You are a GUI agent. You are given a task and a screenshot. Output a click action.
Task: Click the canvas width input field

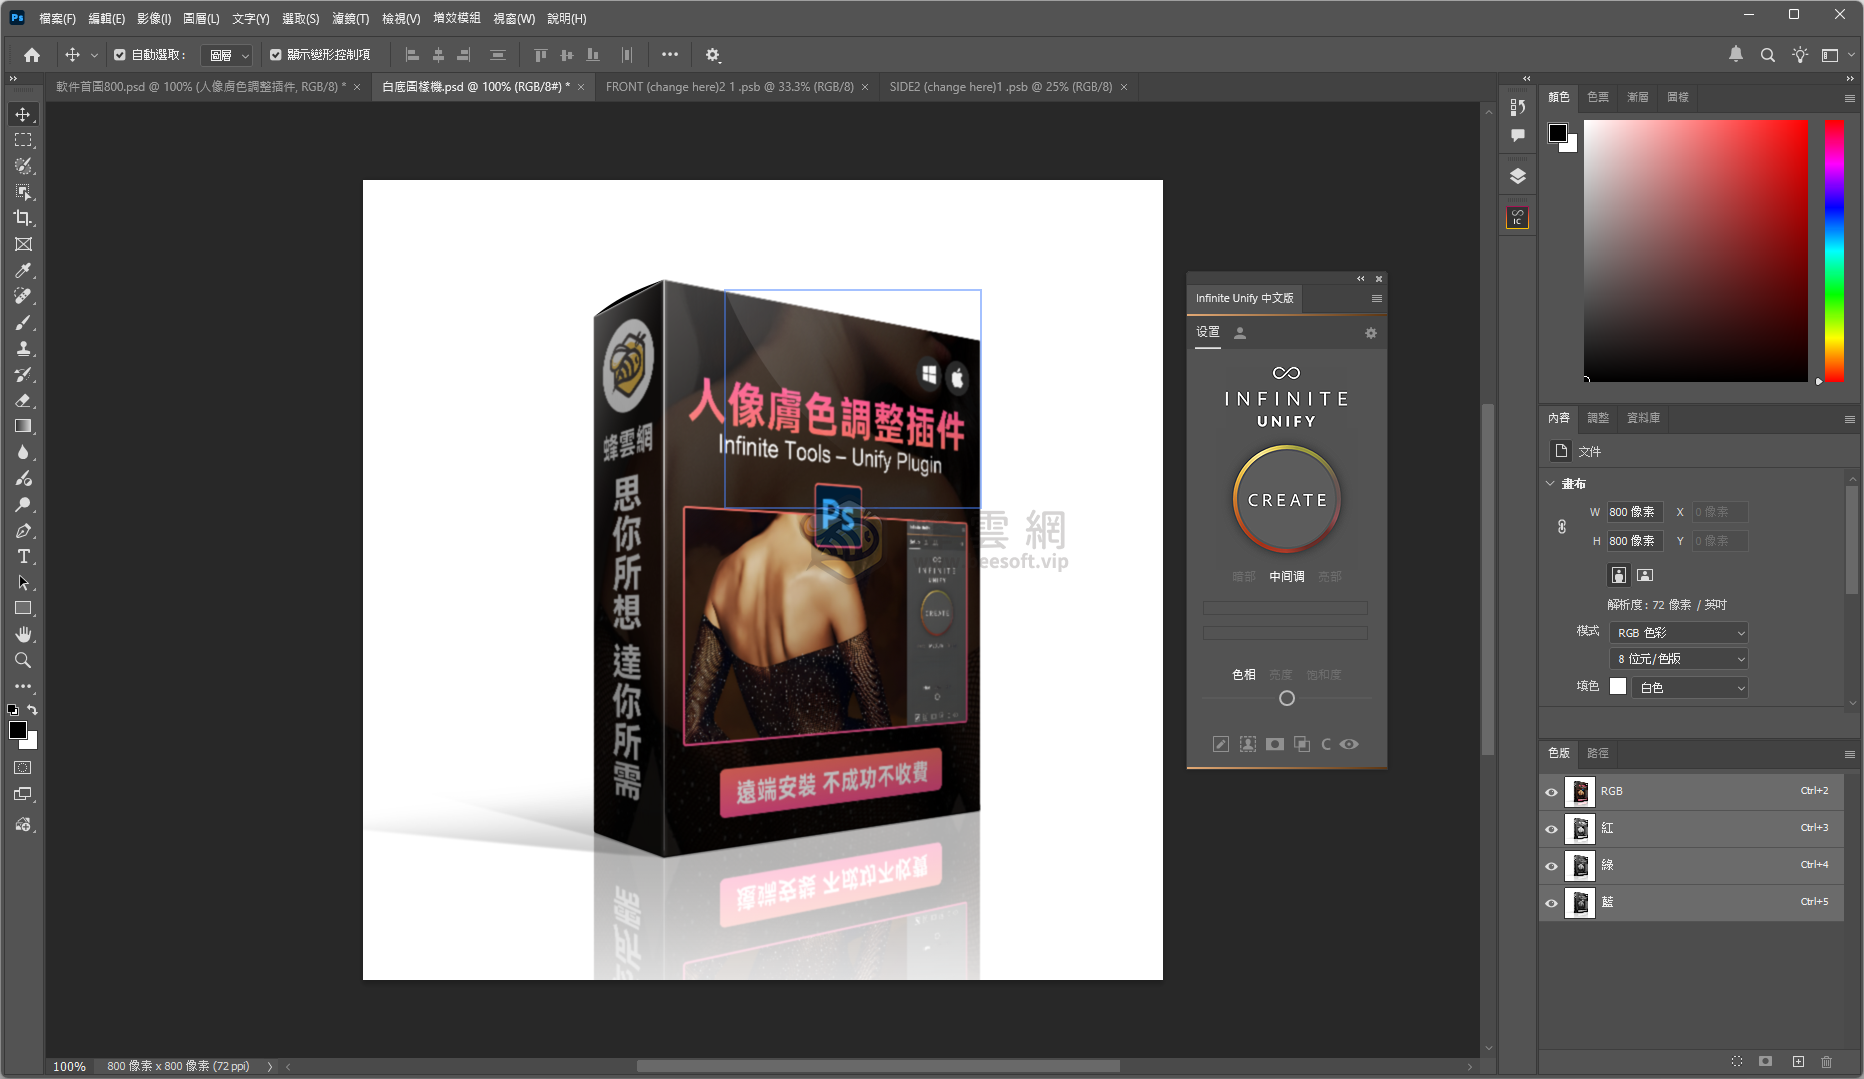[x=1634, y=512]
